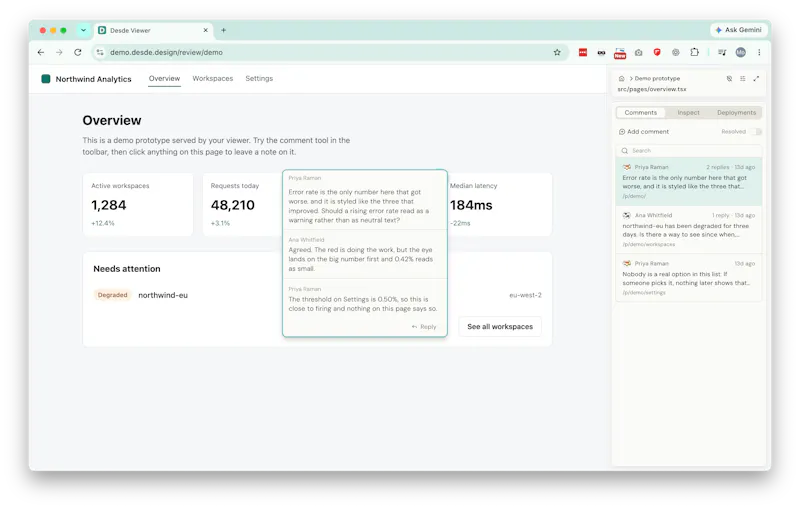Click the Needs attention heading
The width and height of the screenshot is (800, 509).
click(x=127, y=269)
